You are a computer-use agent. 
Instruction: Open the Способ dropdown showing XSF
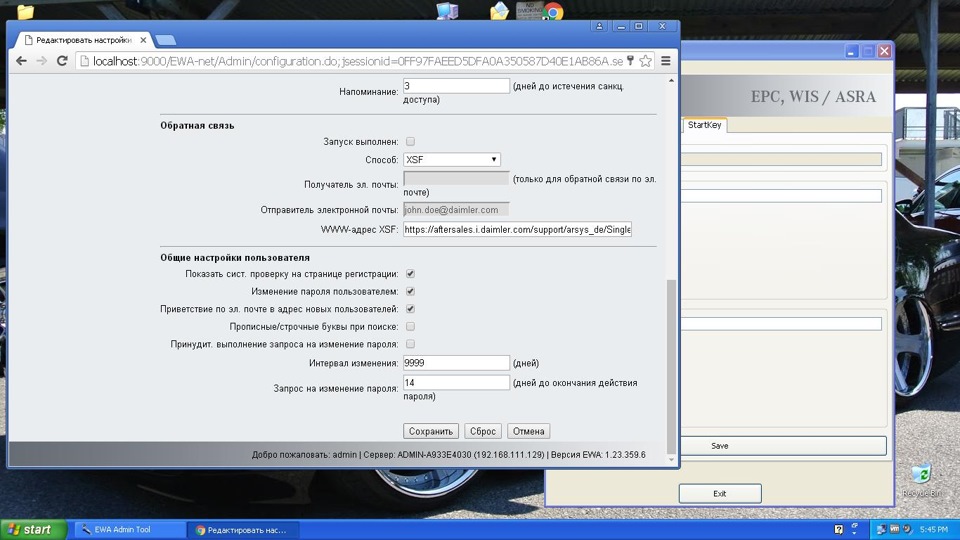[452, 160]
